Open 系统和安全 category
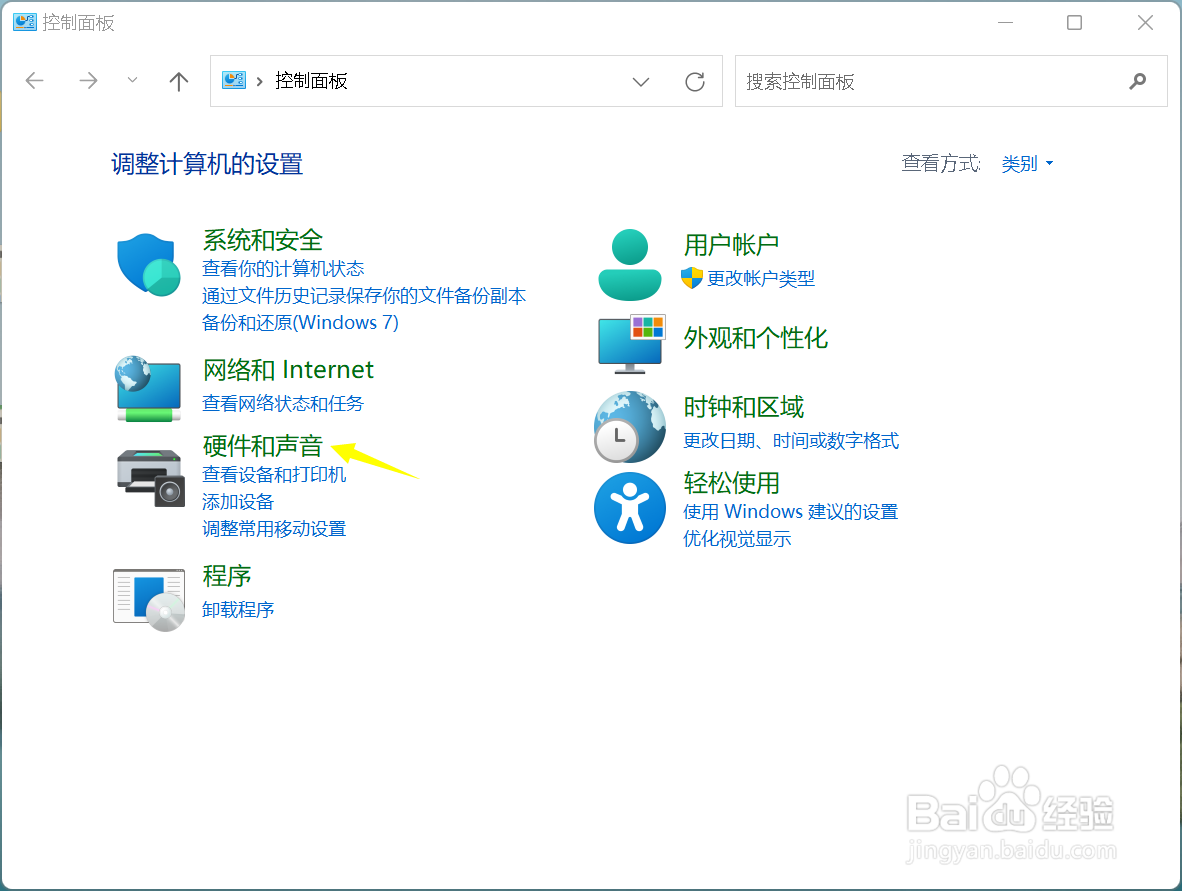The image size is (1182, 891). 262,240
